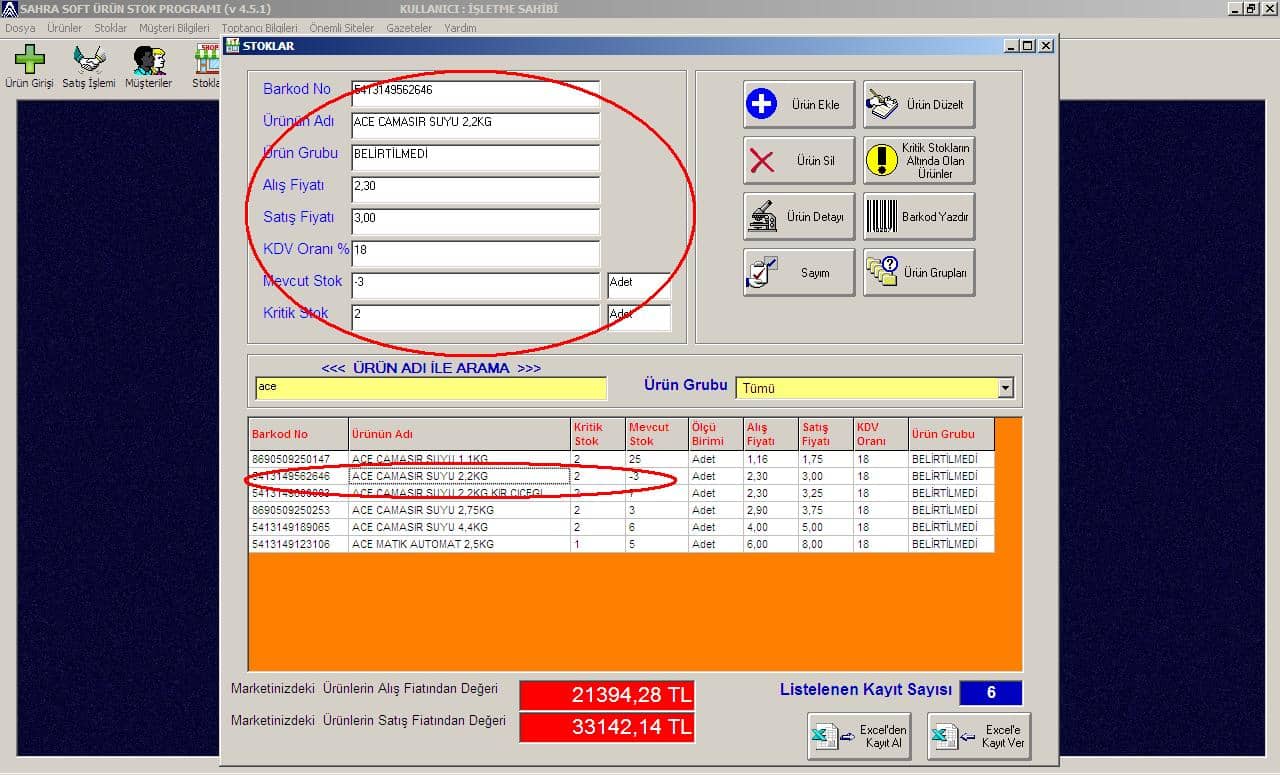Import records with Excel'den Kayıt Al
Image resolution: width=1280 pixels, height=775 pixels.
(x=858, y=736)
